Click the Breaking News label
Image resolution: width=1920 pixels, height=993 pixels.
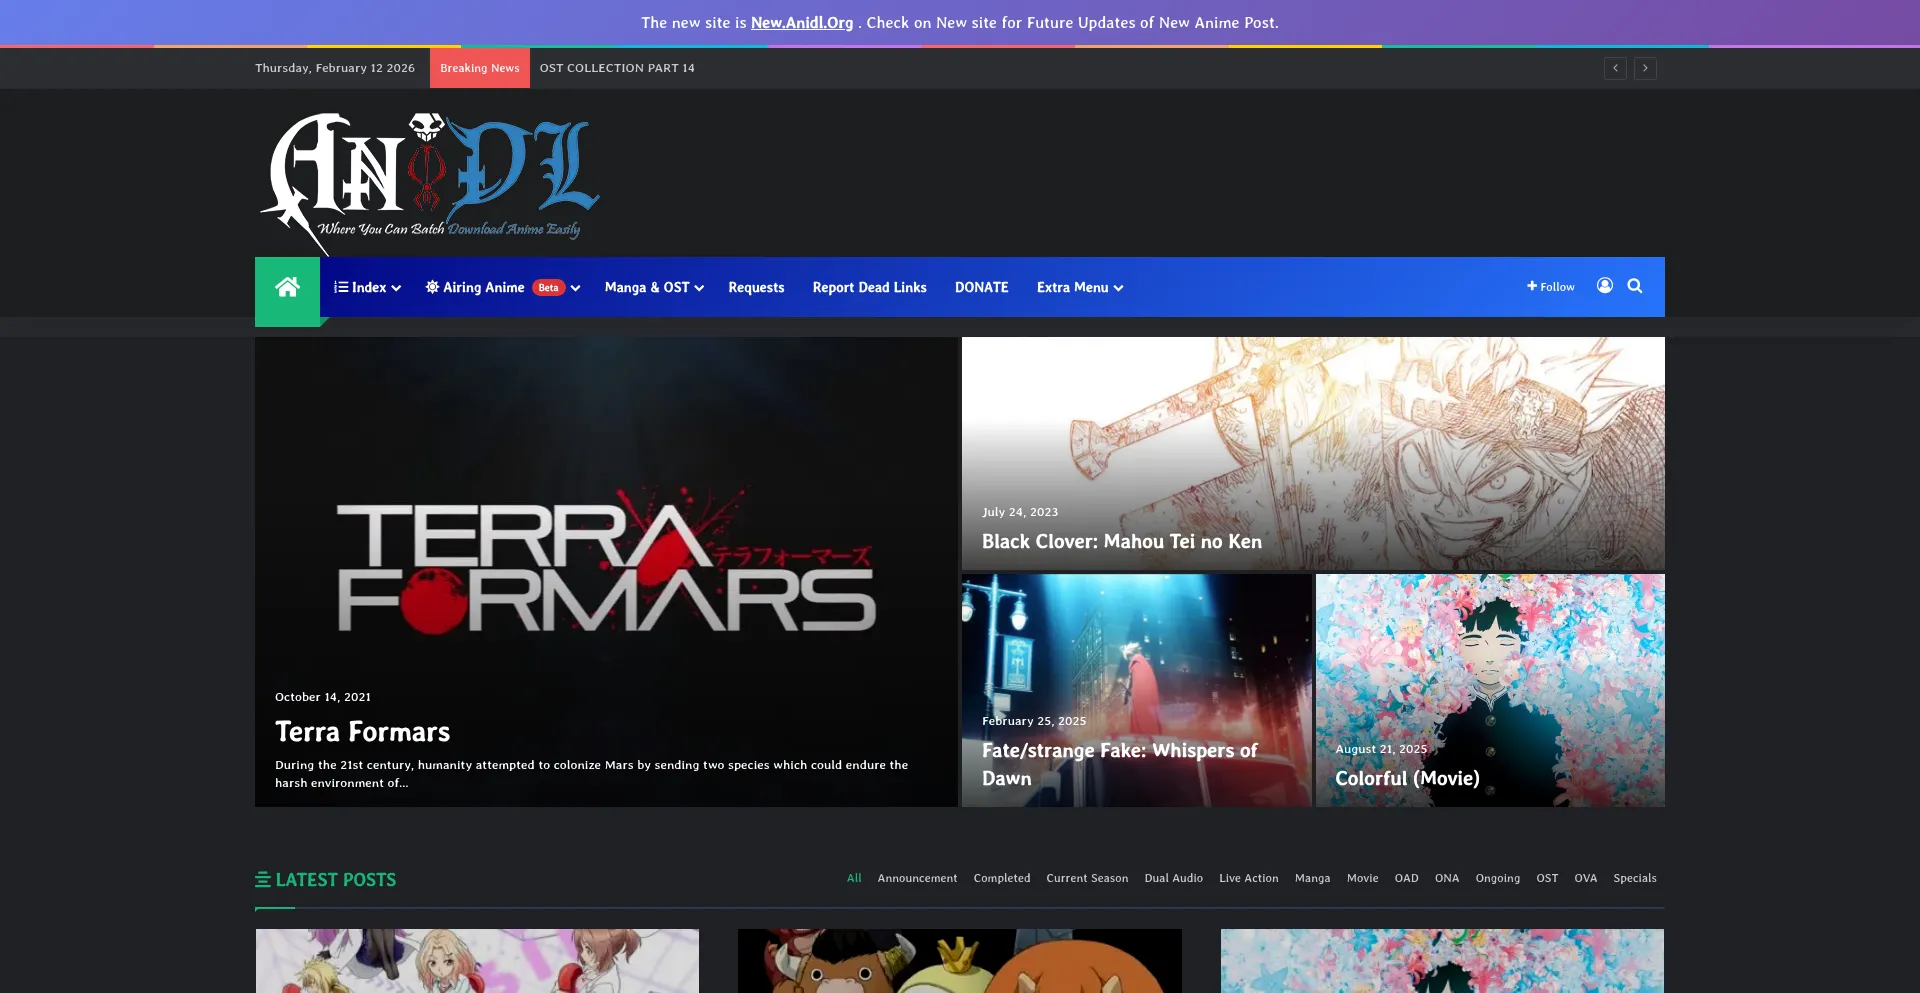point(480,68)
